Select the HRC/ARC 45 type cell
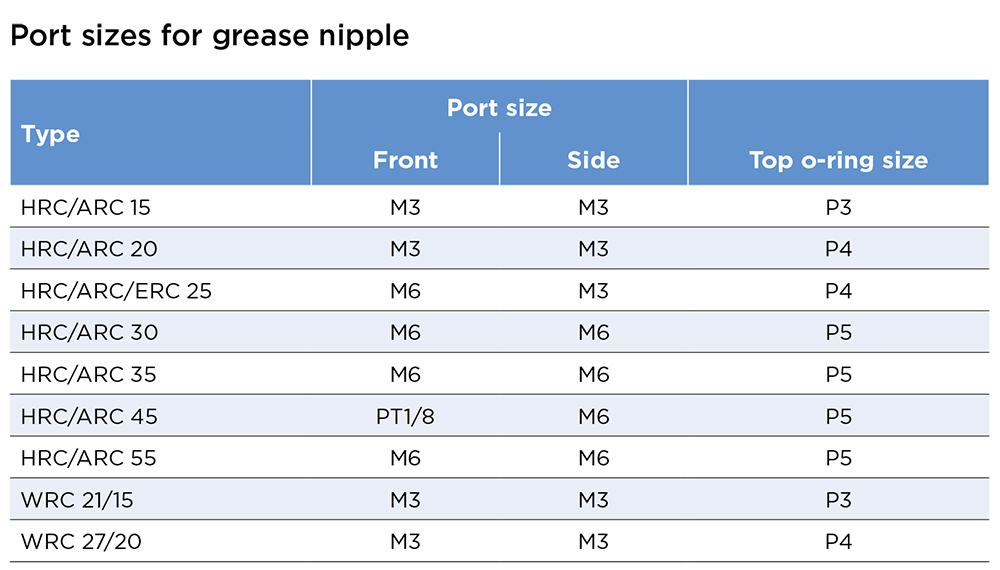This screenshot has width=1000, height=570. coord(89,416)
